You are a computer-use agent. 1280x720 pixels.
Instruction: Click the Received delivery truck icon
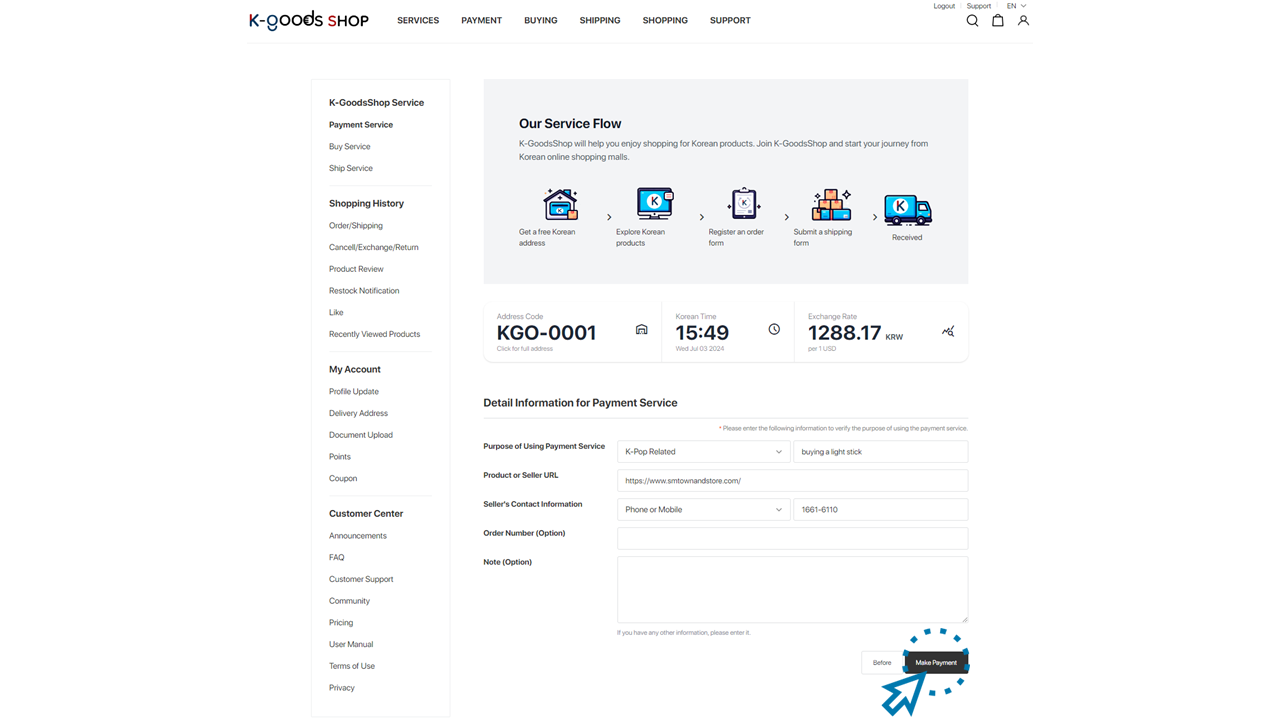pyautogui.click(x=907, y=209)
